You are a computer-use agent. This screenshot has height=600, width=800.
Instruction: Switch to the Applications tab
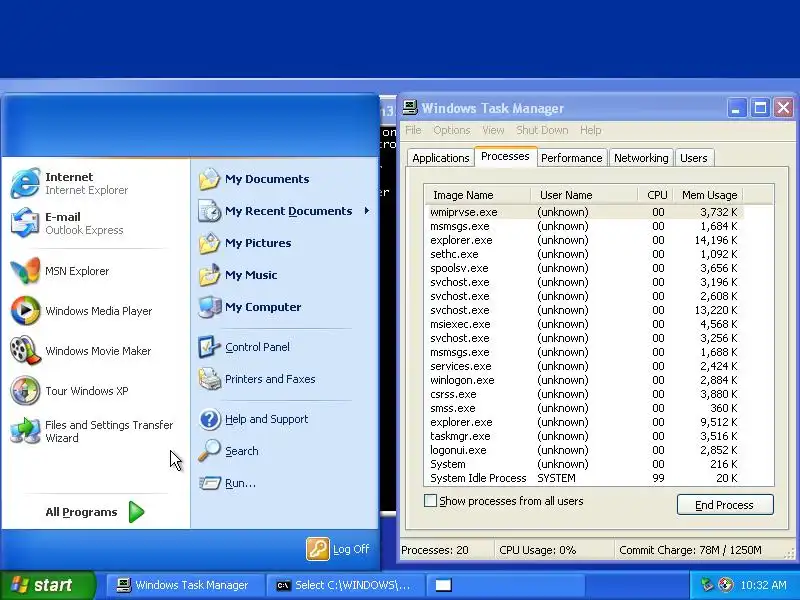point(441,158)
